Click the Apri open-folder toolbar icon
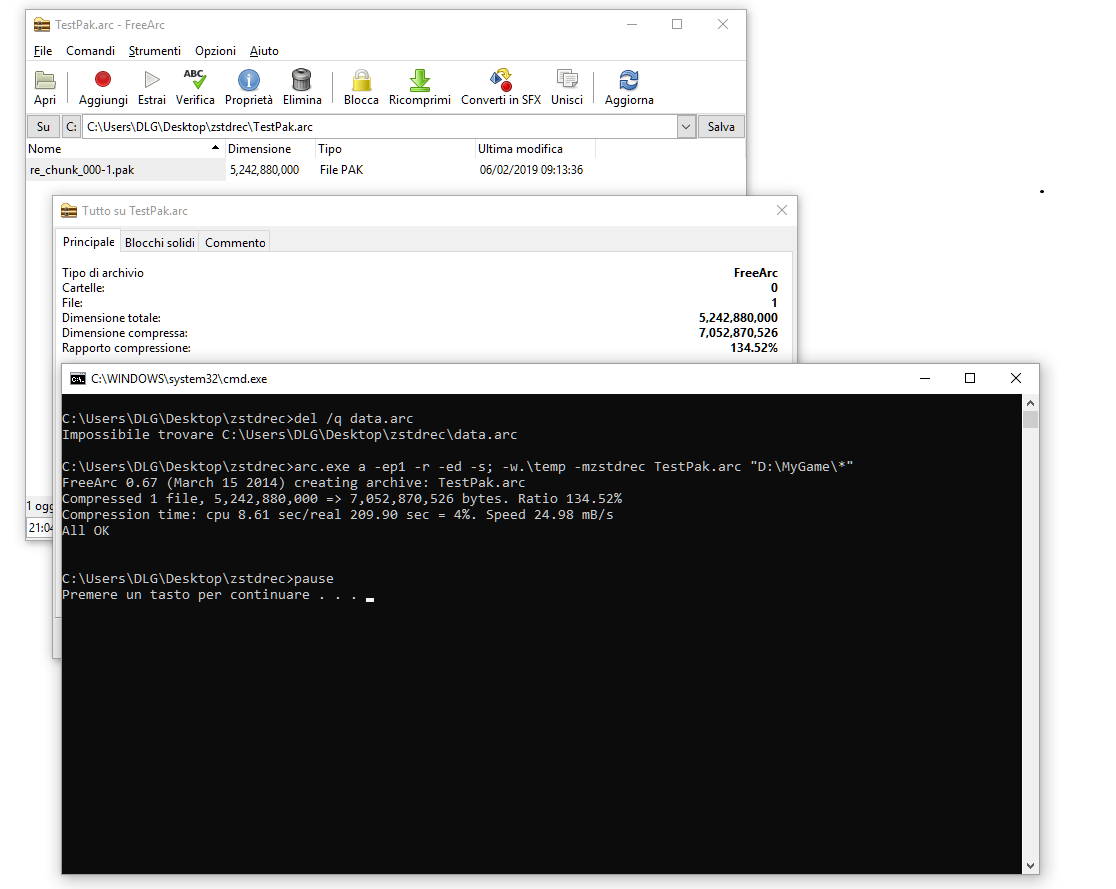Viewport: 1116px width, 889px height. tap(45, 80)
